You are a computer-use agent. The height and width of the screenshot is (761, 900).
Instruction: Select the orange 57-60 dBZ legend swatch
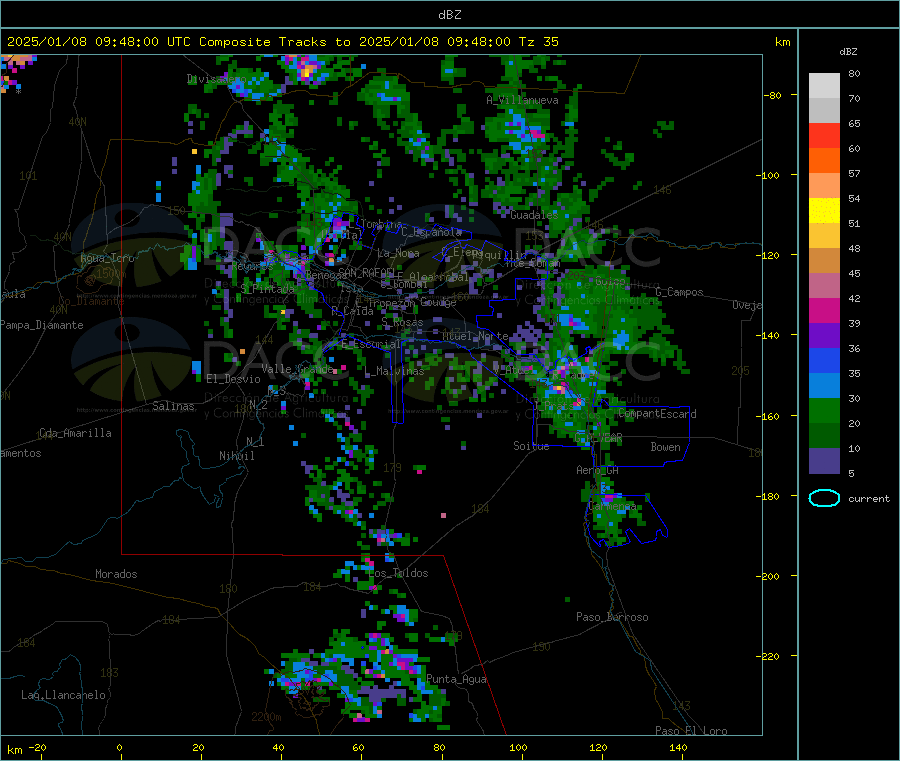(824, 161)
